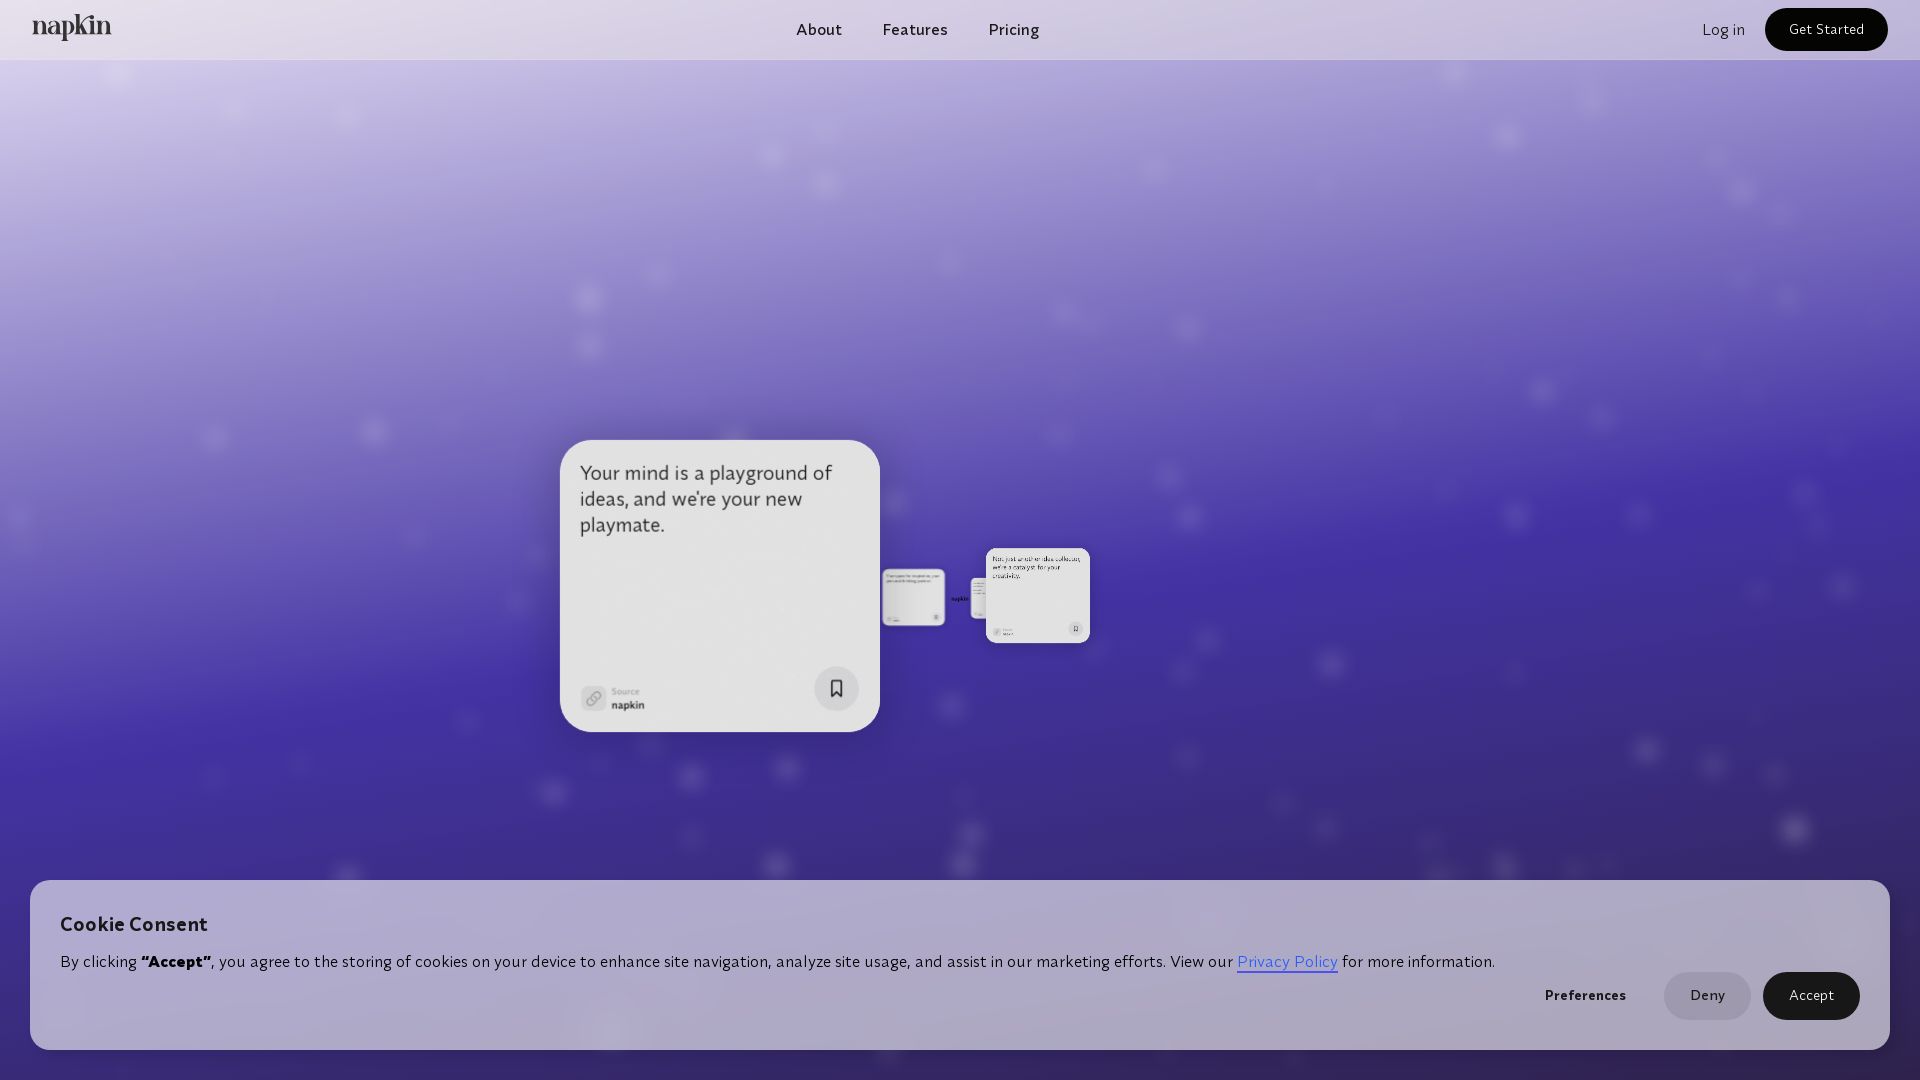Screen dimensions: 1920x1080
Task: Accept the cookie consent
Action: tap(1810, 995)
